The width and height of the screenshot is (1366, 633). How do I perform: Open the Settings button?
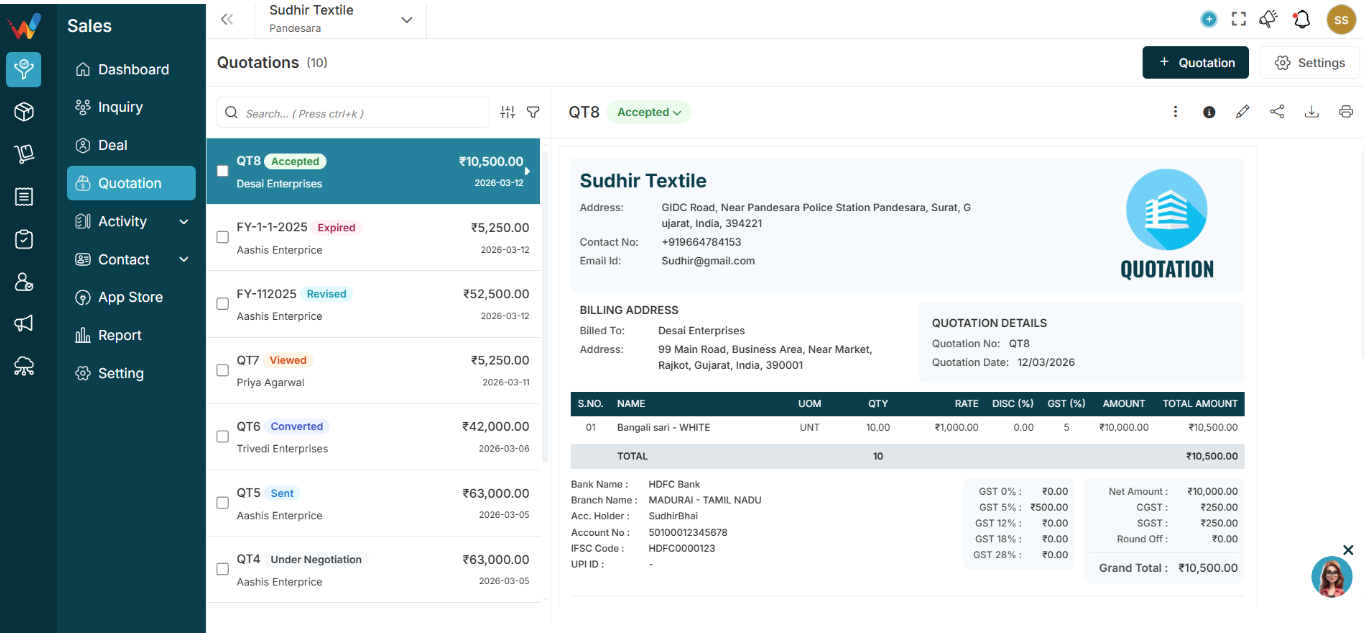point(1309,62)
